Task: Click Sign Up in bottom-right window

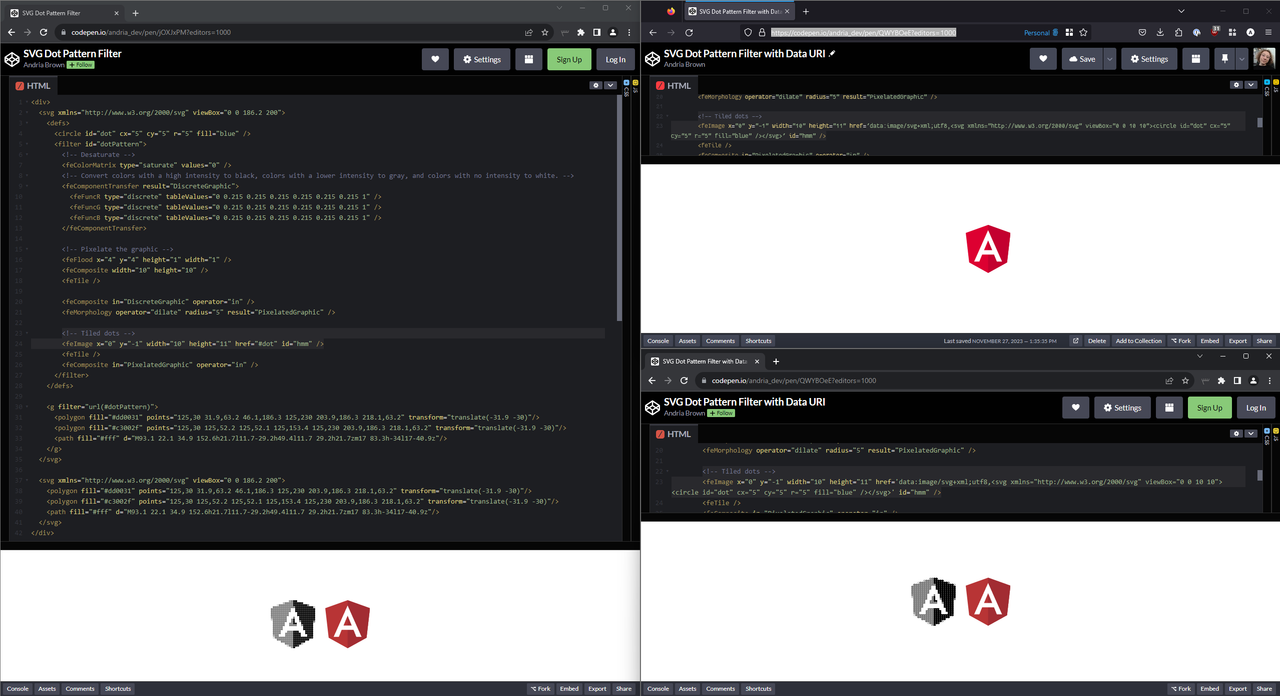Action: coord(1210,407)
